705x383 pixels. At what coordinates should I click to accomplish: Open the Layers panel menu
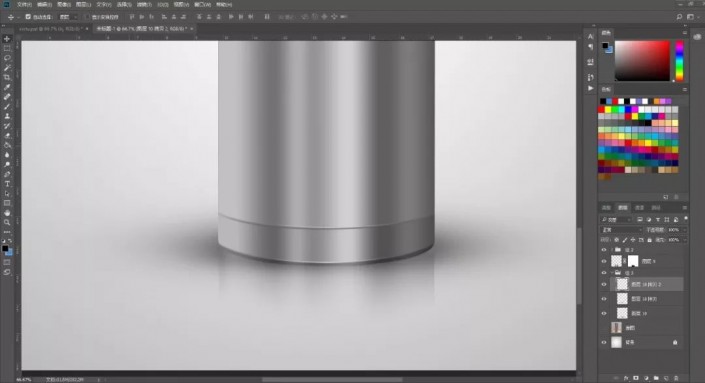point(685,208)
